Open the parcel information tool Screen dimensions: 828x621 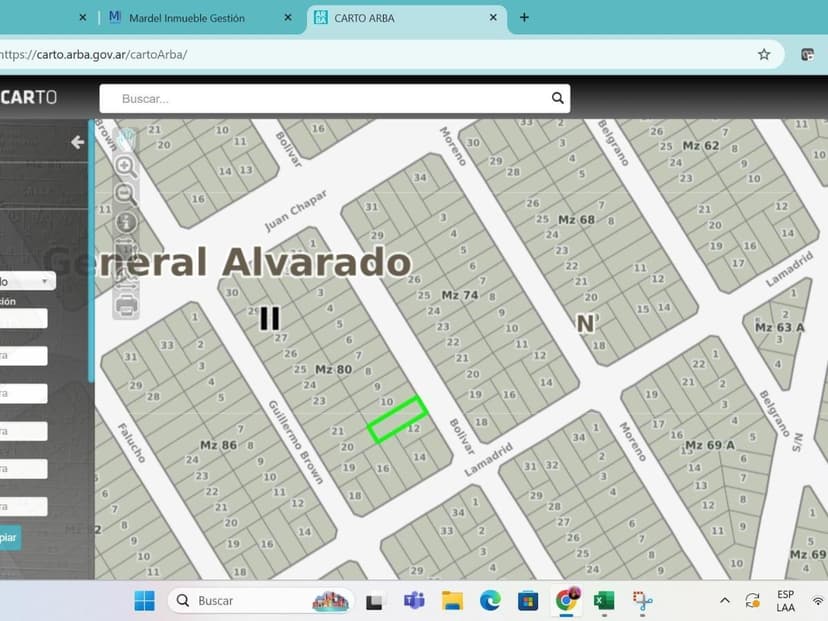(125, 221)
